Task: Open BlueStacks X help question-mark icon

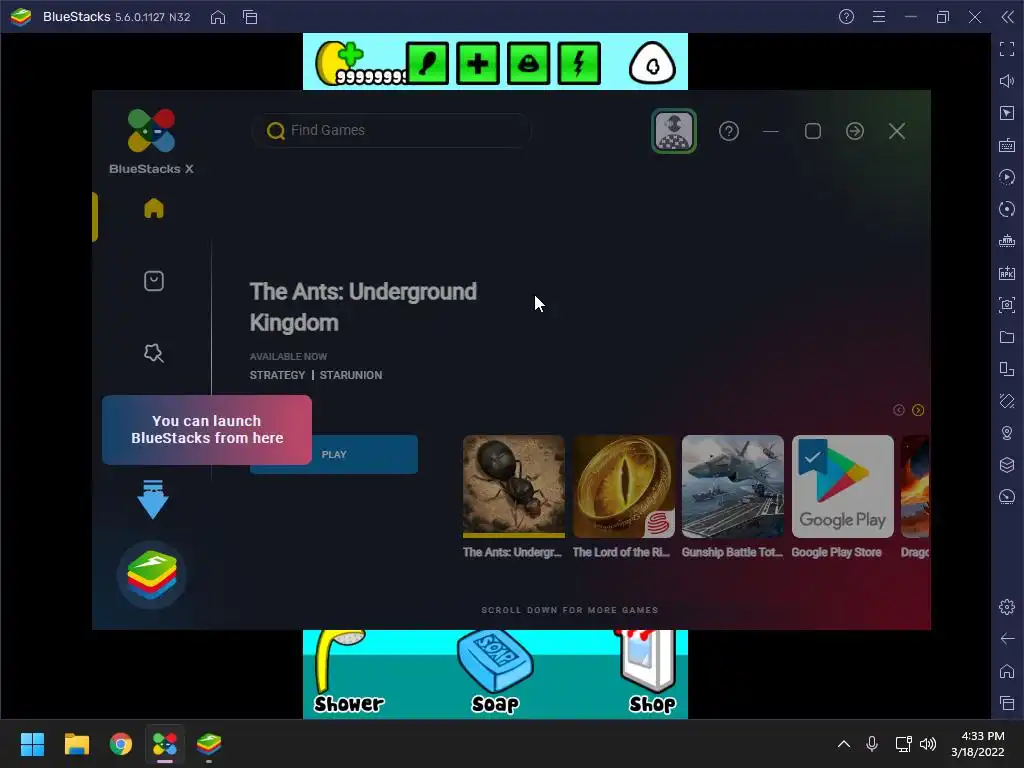Action: 729,131
